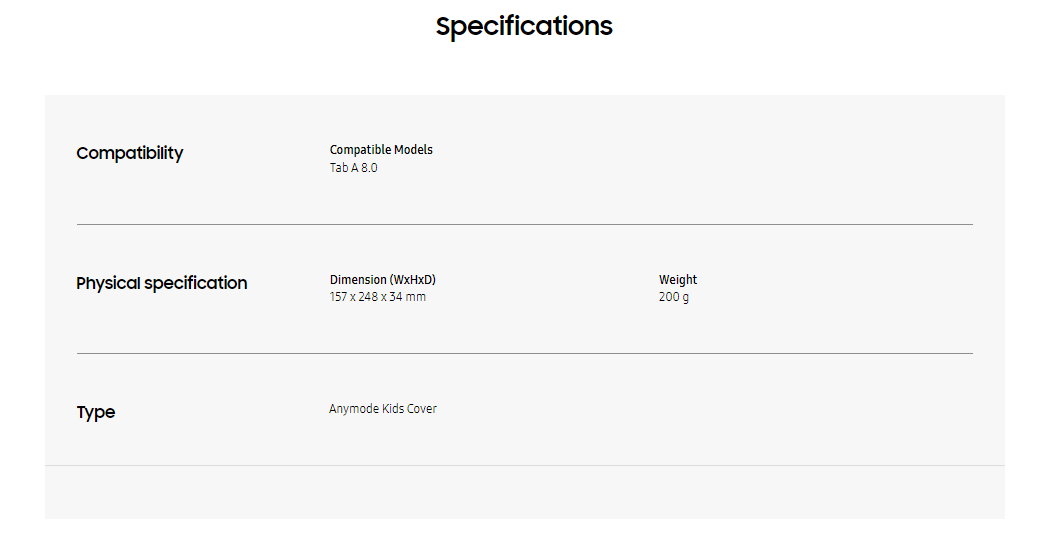This screenshot has width=1040, height=533.
Task: Click the 8.0 in the compatible model
Action: click(x=369, y=168)
